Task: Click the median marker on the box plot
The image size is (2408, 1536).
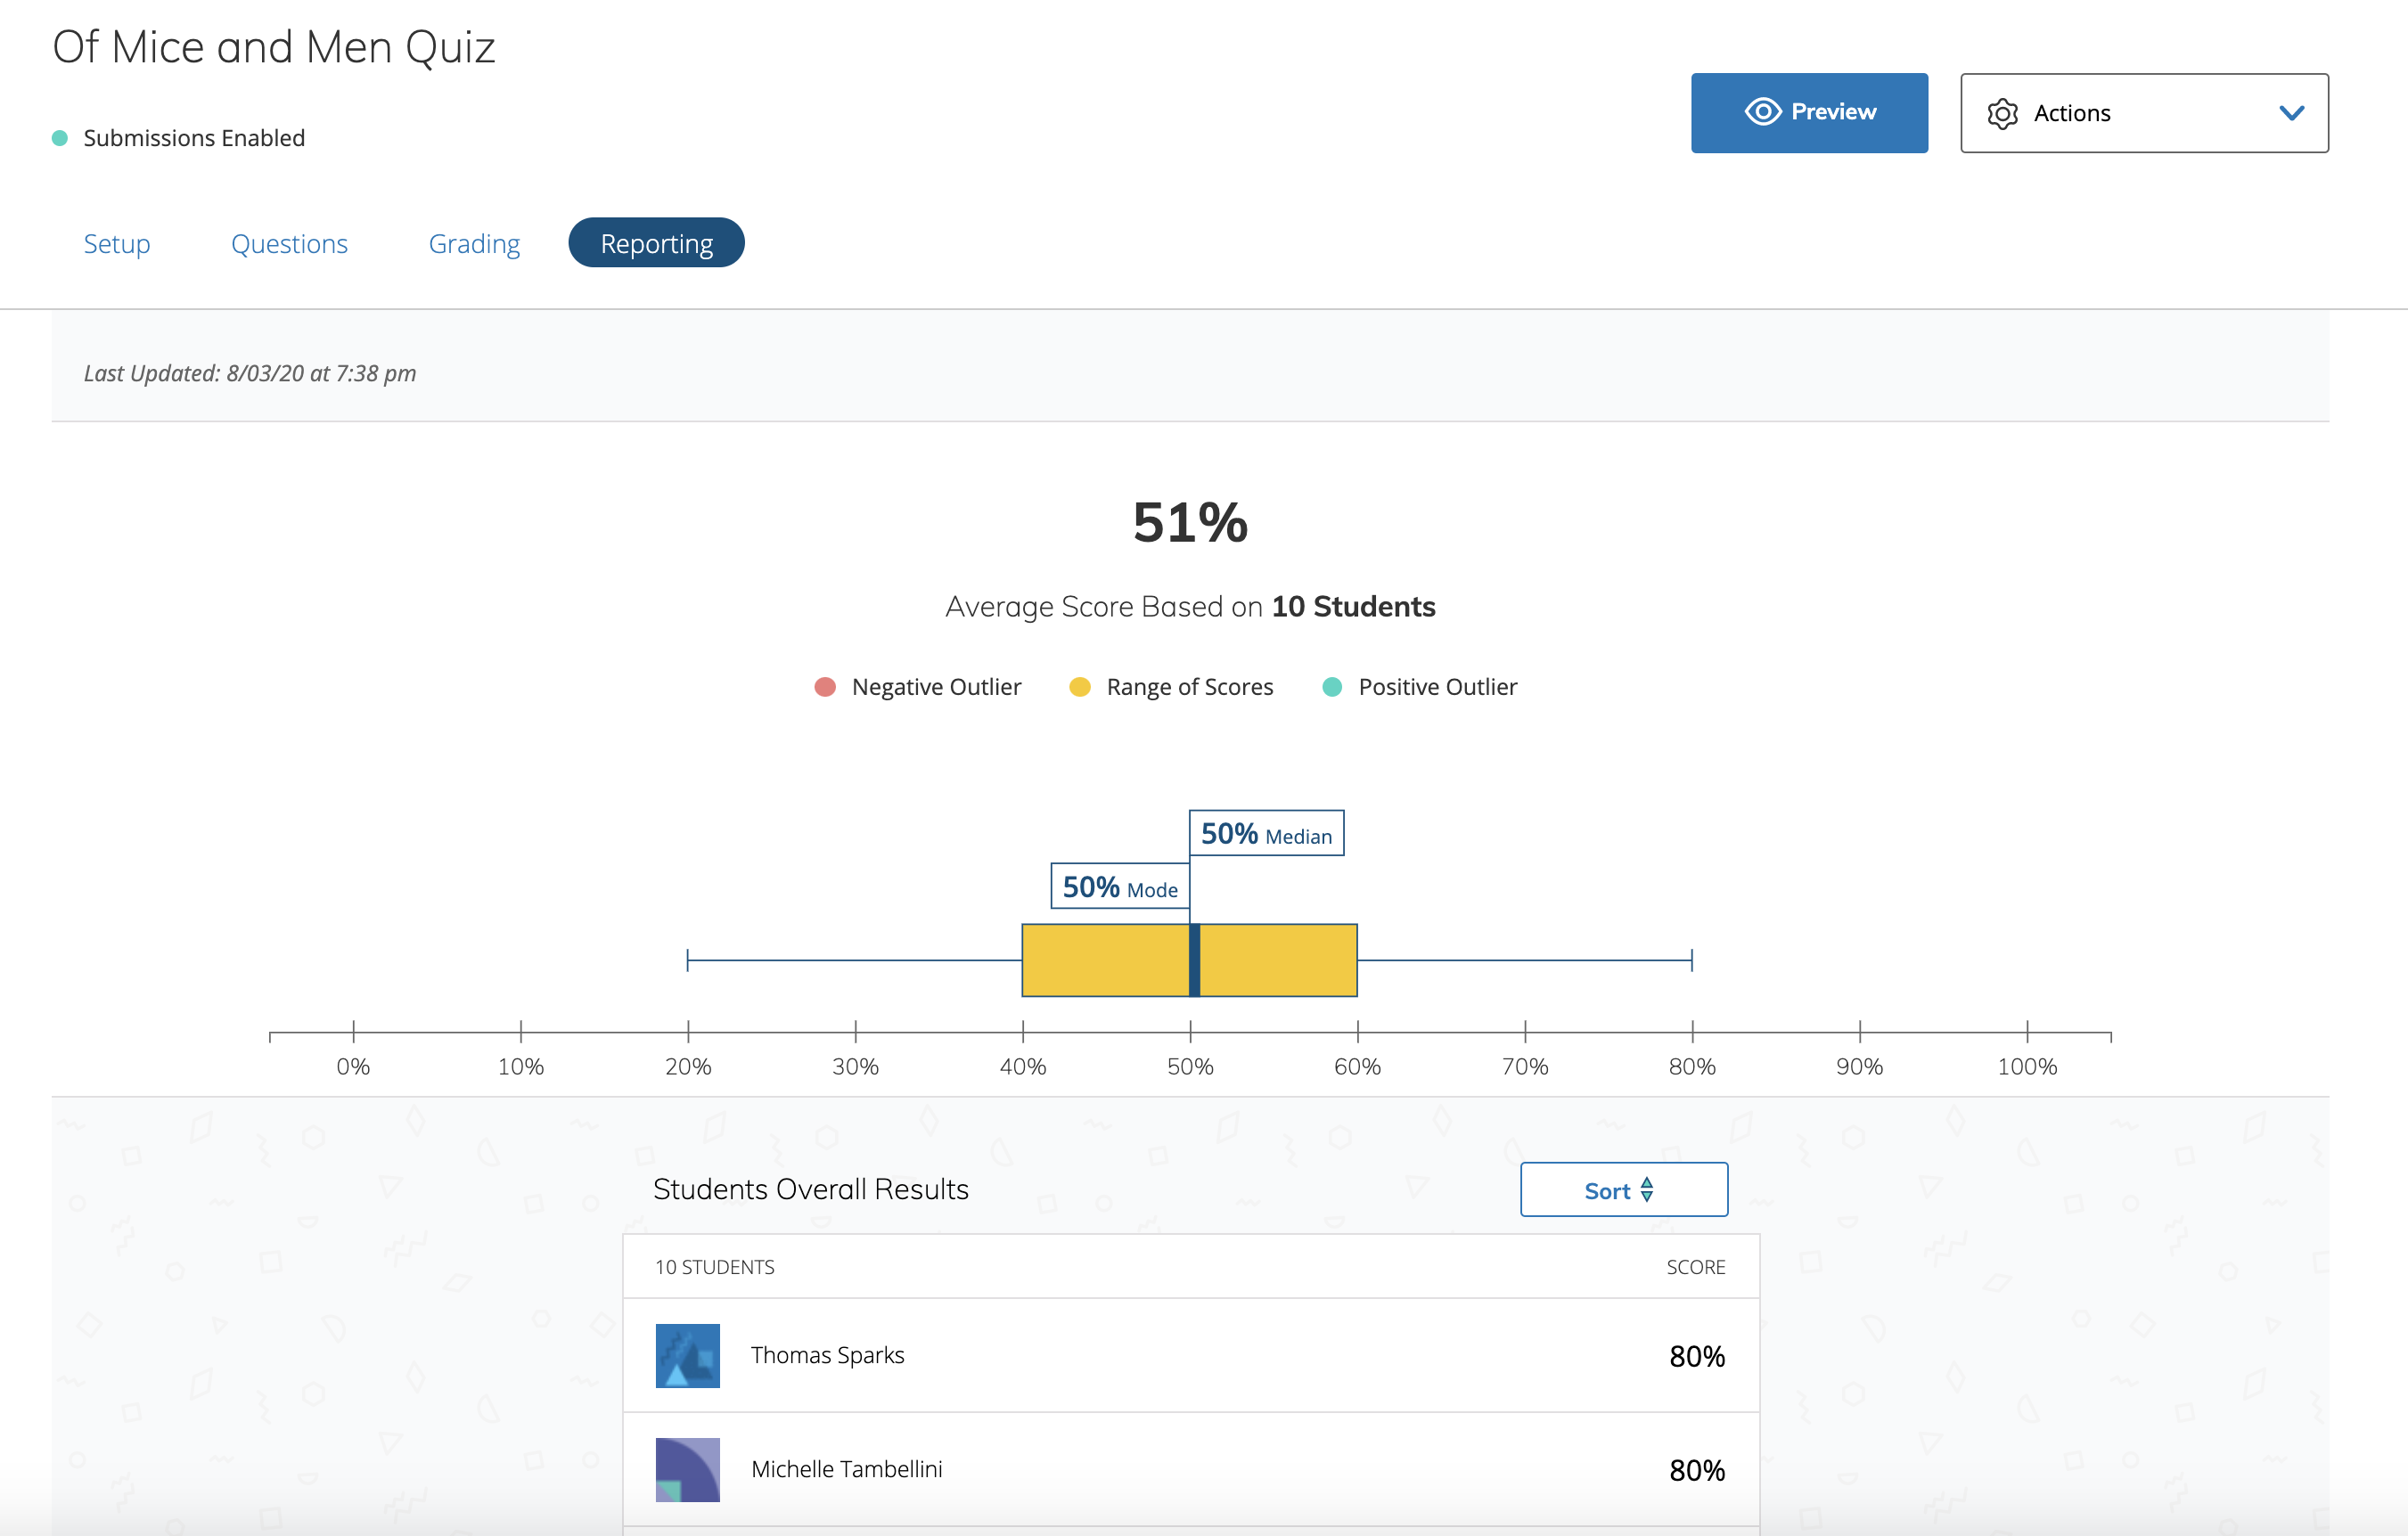Action: tap(1196, 960)
